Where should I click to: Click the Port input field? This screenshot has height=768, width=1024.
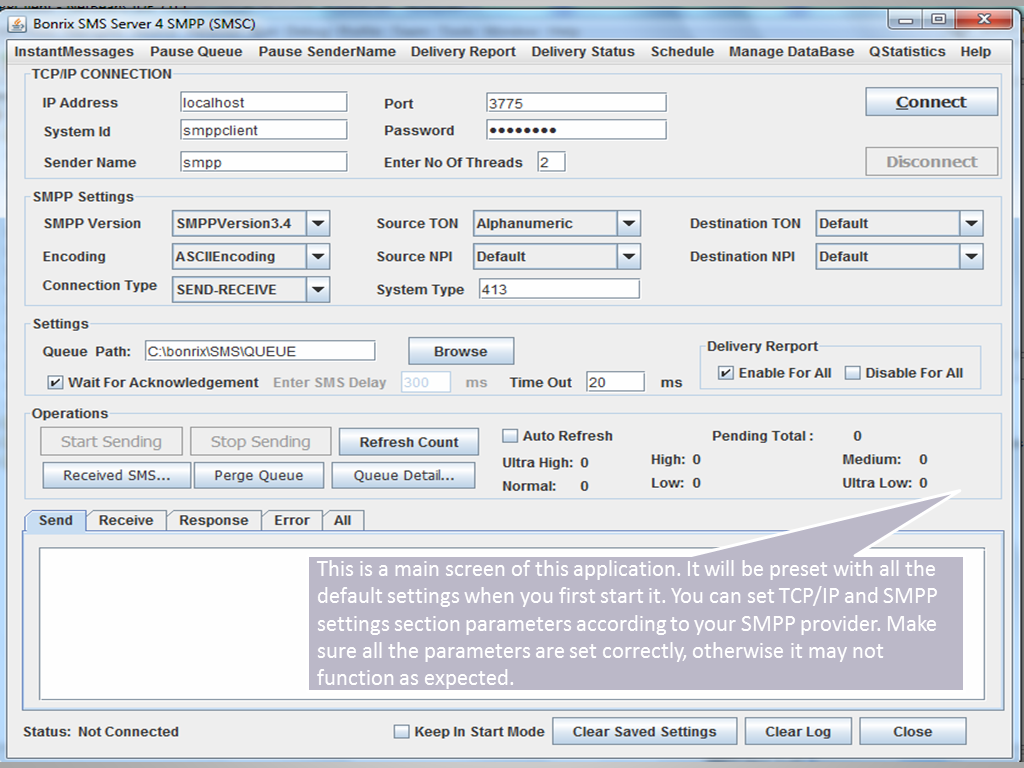click(x=576, y=103)
